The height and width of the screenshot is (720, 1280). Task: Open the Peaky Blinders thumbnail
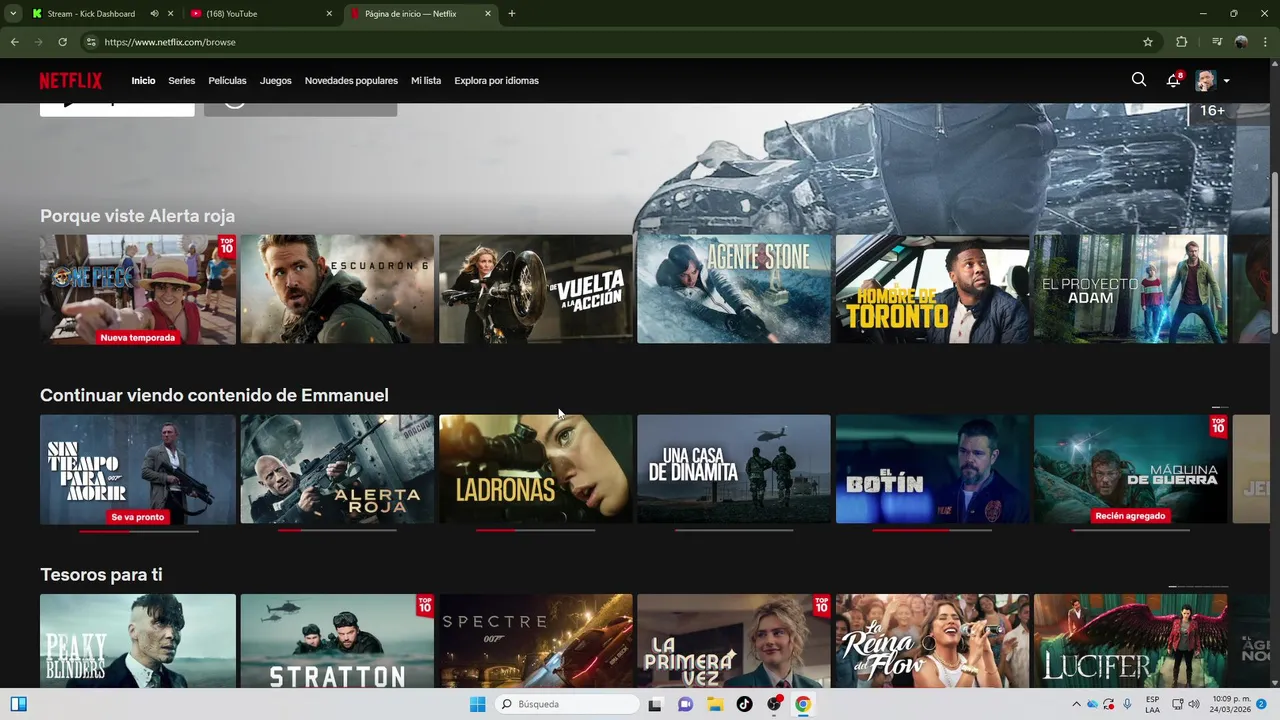point(138,641)
